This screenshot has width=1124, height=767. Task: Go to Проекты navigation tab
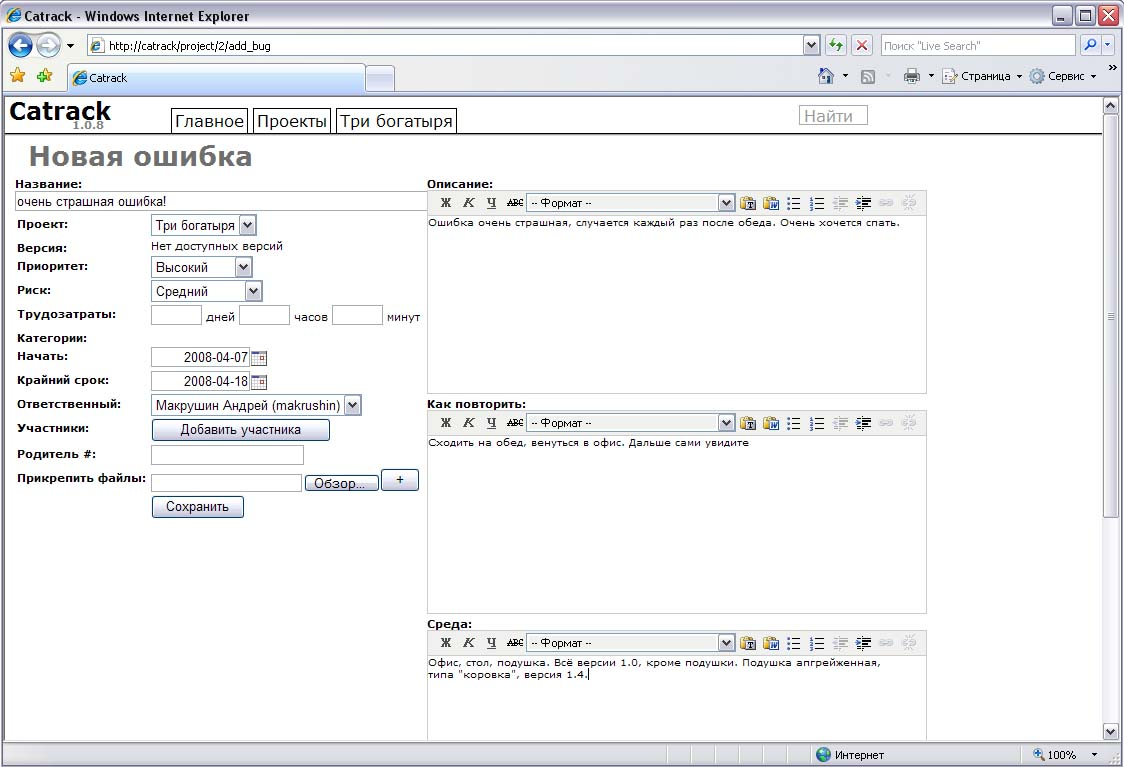click(x=292, y=121)
